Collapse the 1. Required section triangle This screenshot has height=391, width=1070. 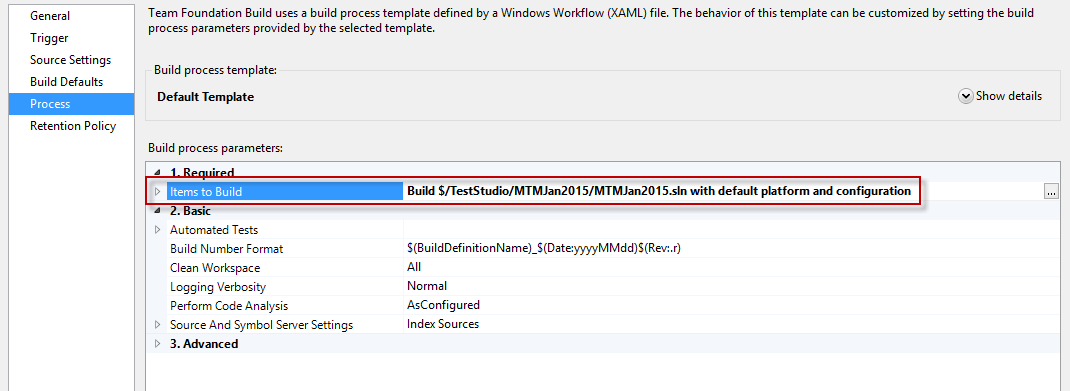click(158, 173)
